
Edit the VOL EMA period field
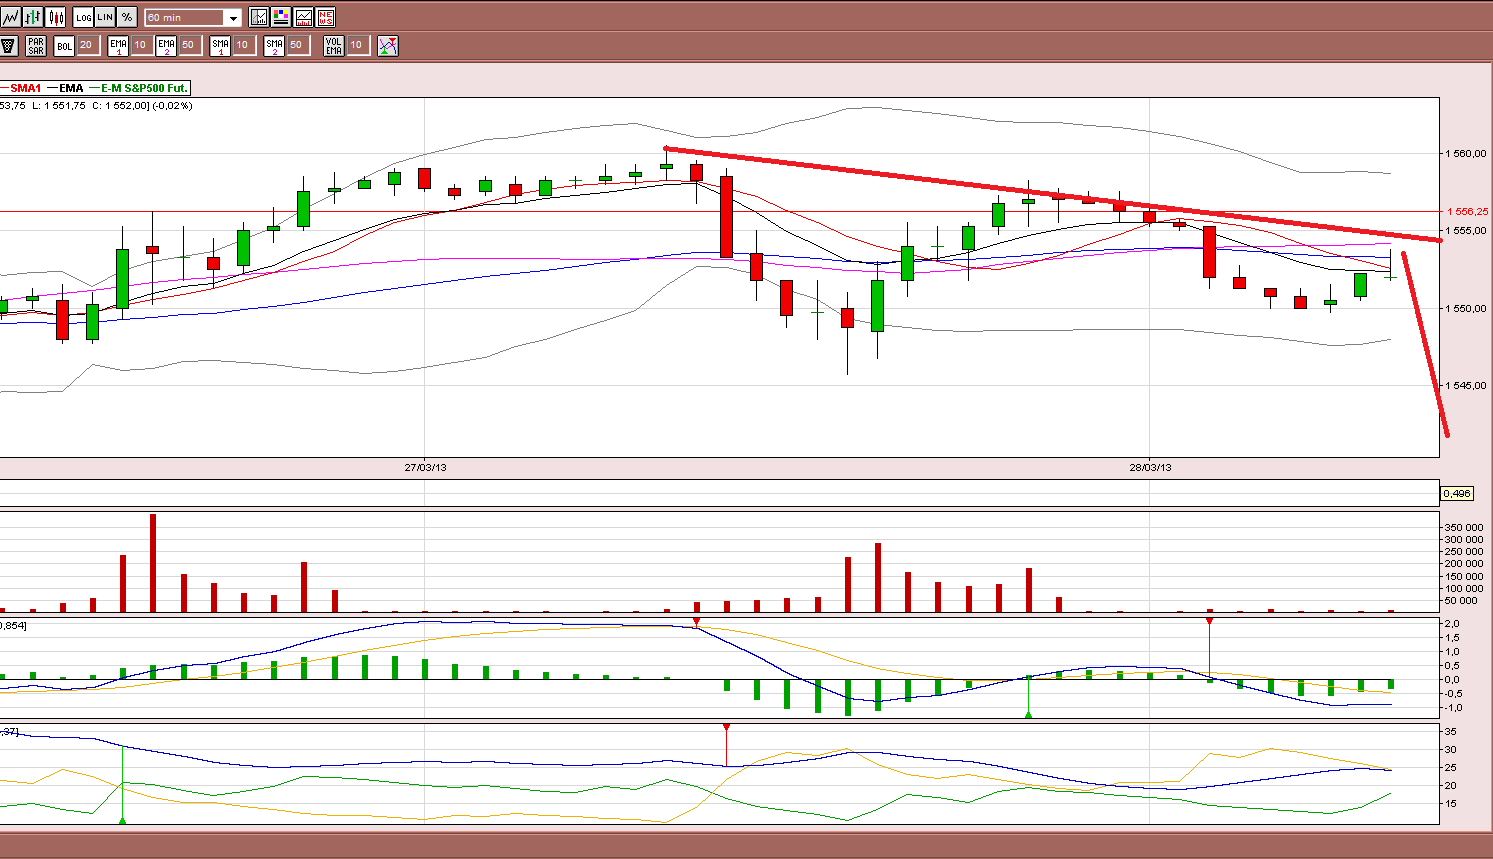pyautogui.click(x=357, y=45)
